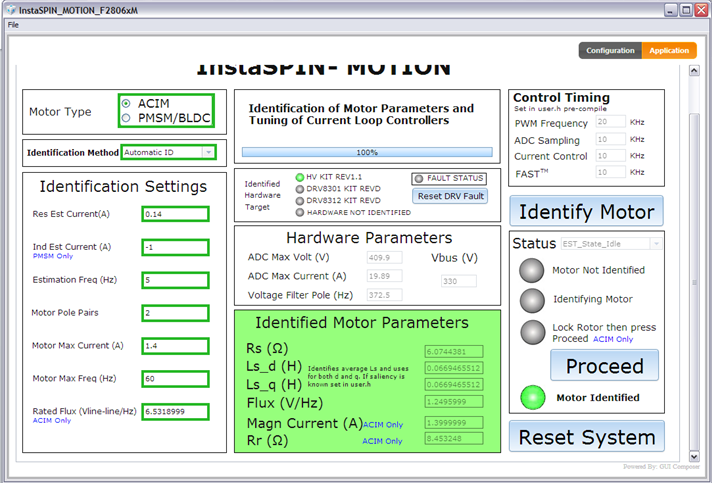Click the Rr value 8.453248

[x=454, y=439]
